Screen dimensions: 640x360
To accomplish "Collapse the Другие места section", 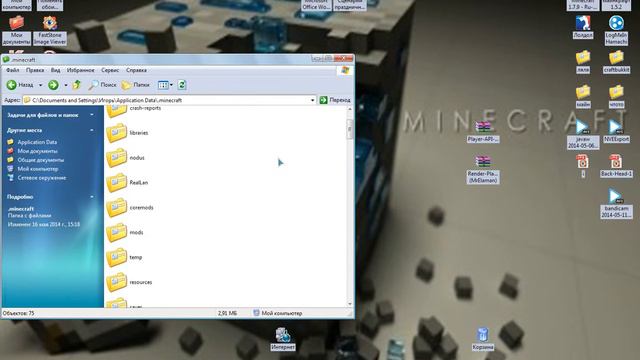I will point(92,130).
